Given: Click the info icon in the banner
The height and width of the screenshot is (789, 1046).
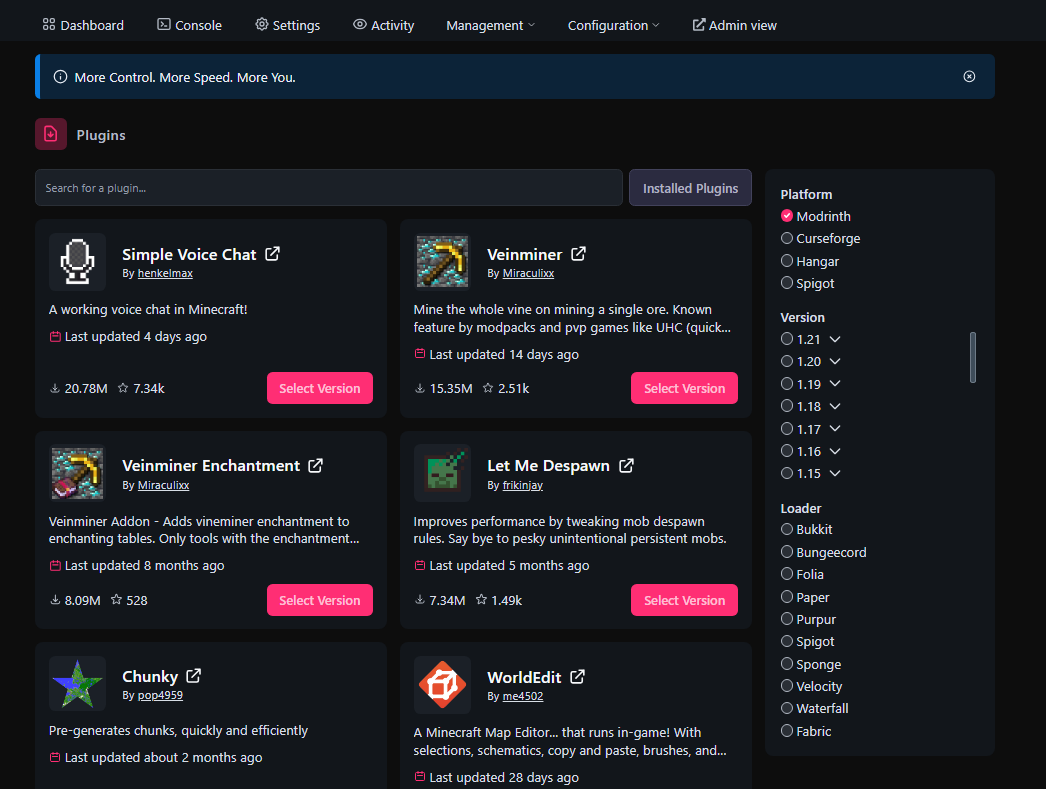Looking at the screenshot, I should (60, 77).
